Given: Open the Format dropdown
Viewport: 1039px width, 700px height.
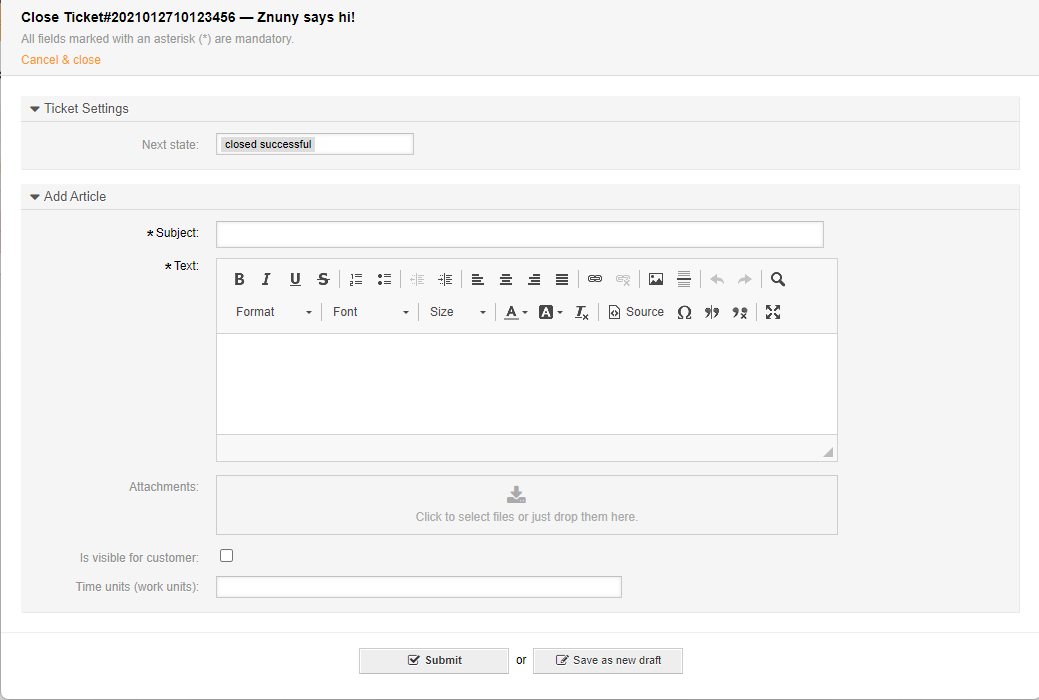Looking at the screenshot, I should 273,312.
